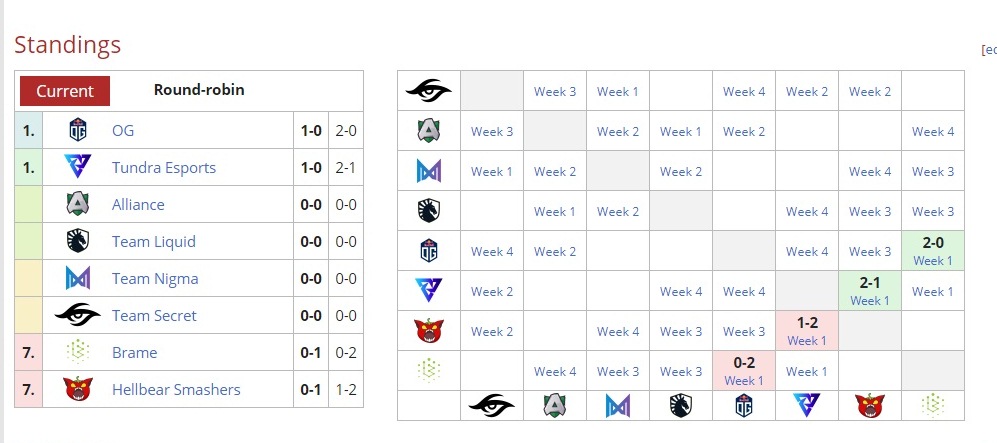The width and height of the screenshot is (997, 443).
Task: Open Team Secret logo in the standings list
Action: [79, 315]
